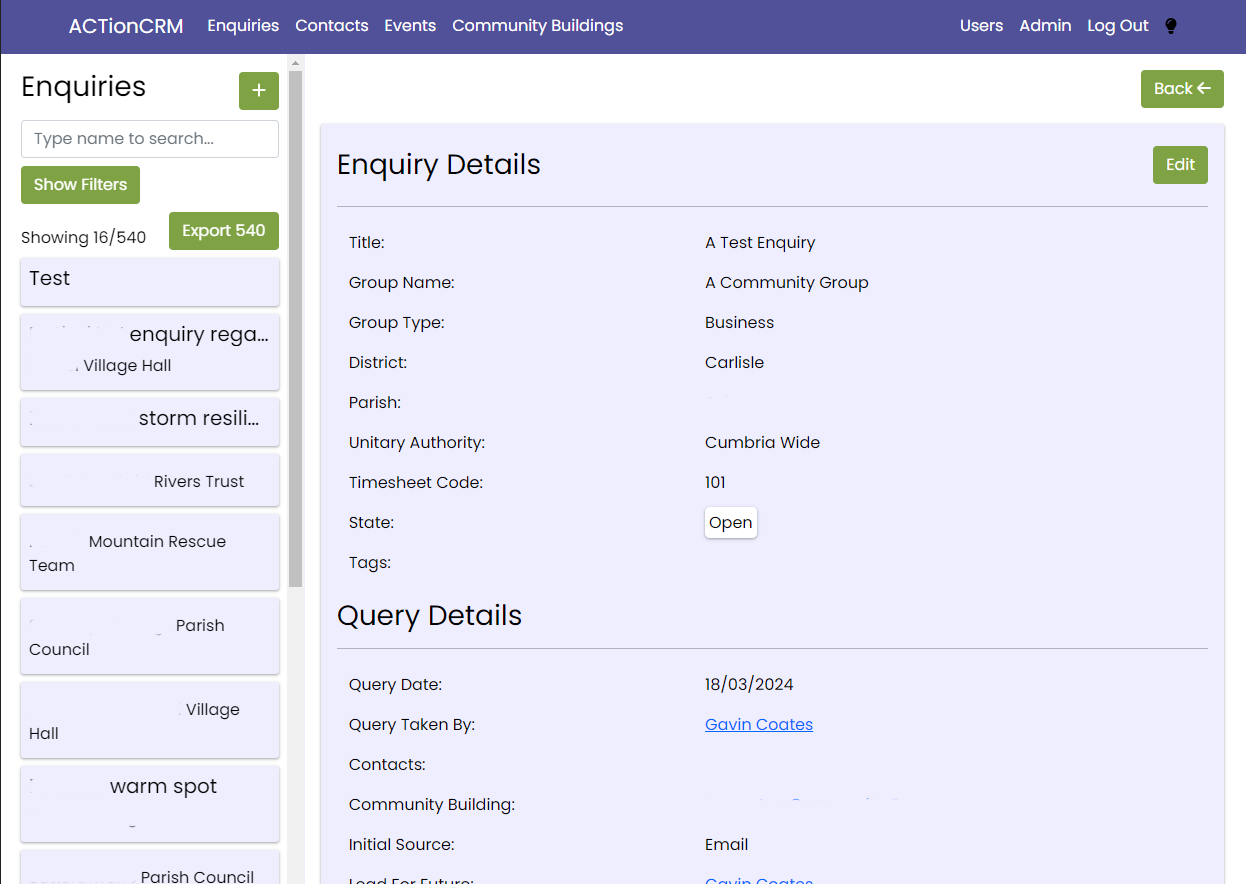Focus the name search input field
The width and height of the screenshot is (1246, 884).
click(150, 139)
